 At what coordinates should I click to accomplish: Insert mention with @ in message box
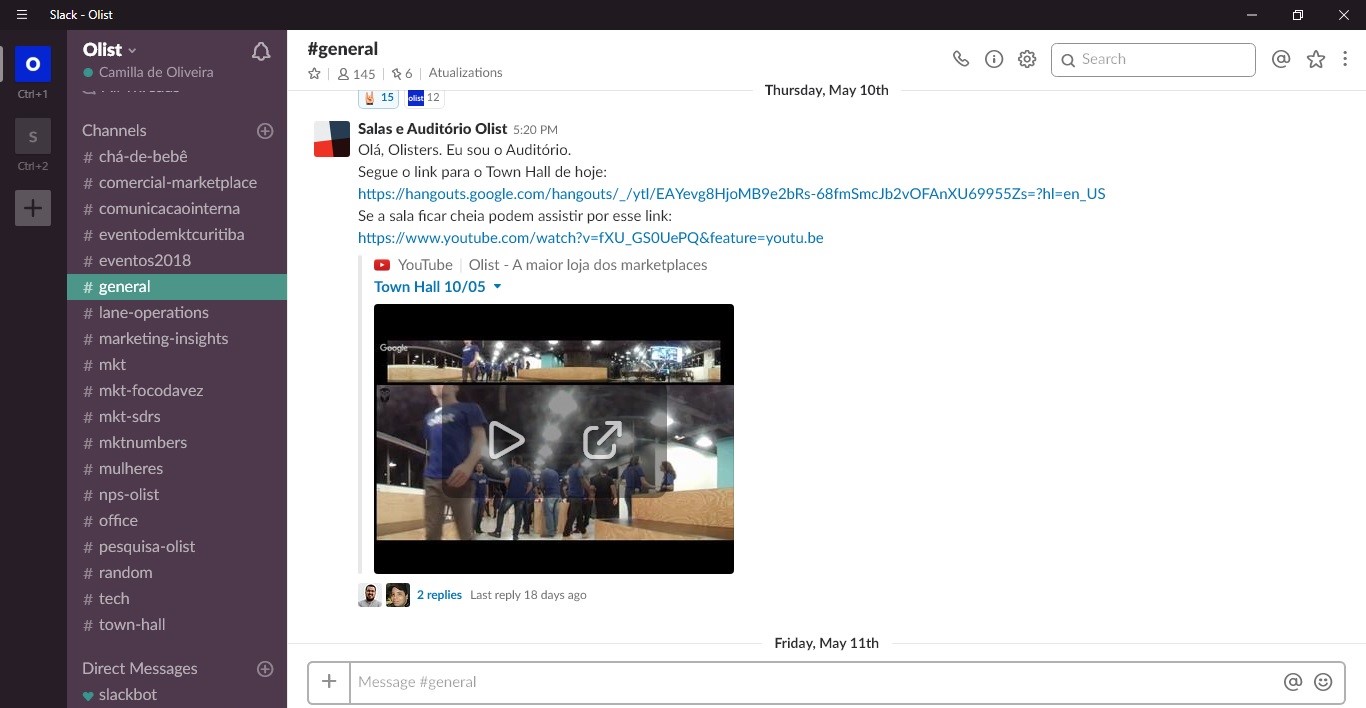click(1293, 682)
